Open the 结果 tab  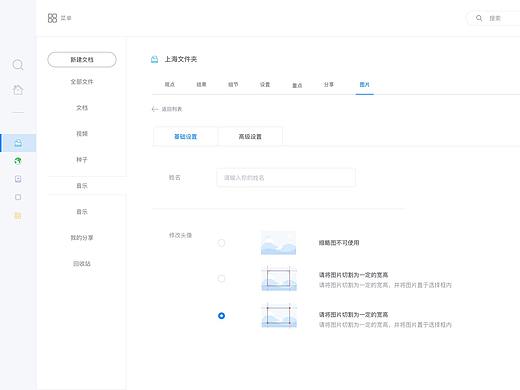tap(201, 85)
